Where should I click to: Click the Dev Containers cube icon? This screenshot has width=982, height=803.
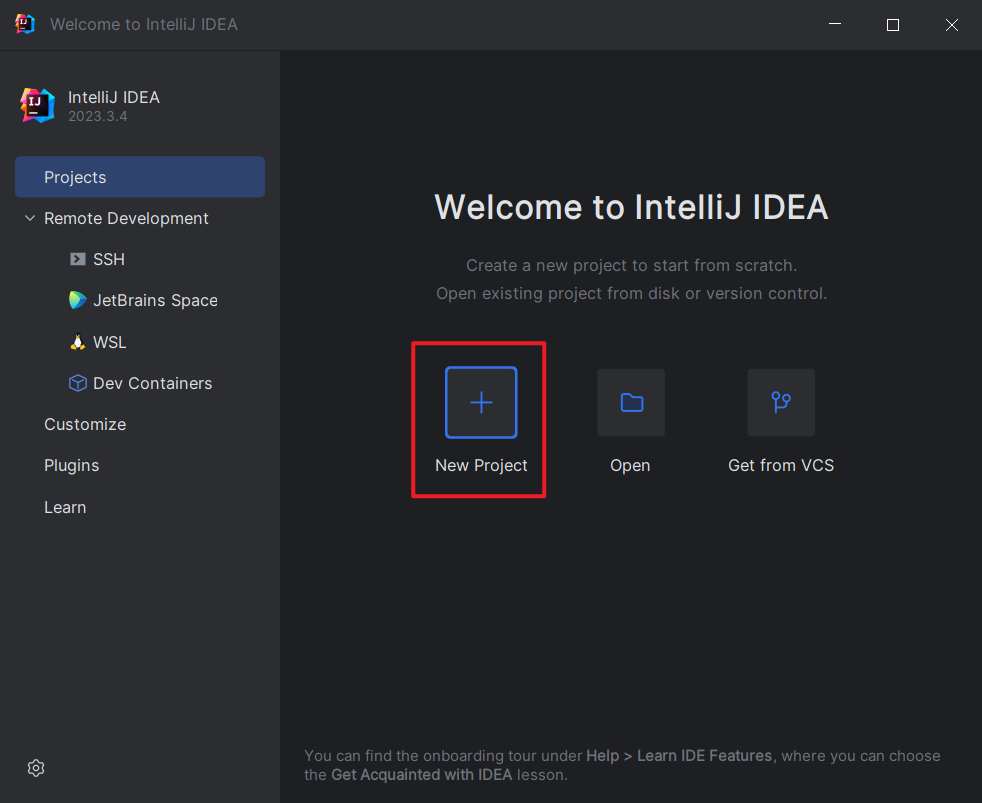coord(77,383)
